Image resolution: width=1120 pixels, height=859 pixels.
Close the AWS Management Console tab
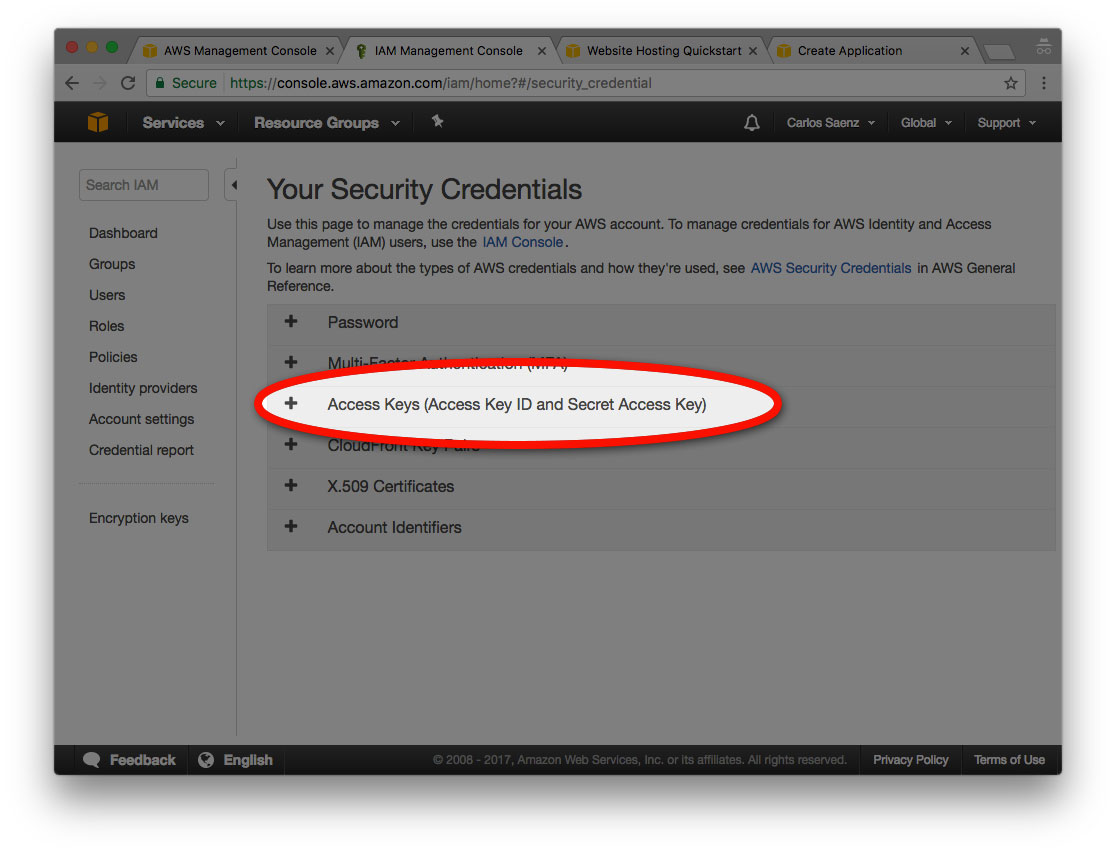pos(329,51)
